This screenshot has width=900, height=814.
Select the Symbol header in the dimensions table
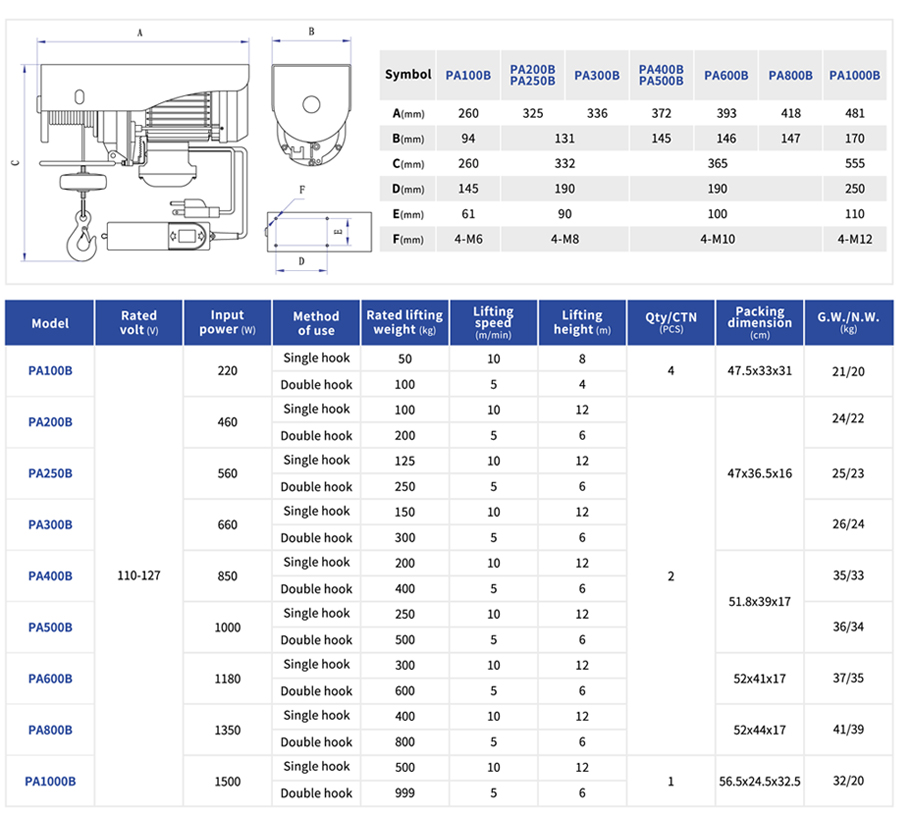[408, 74]
